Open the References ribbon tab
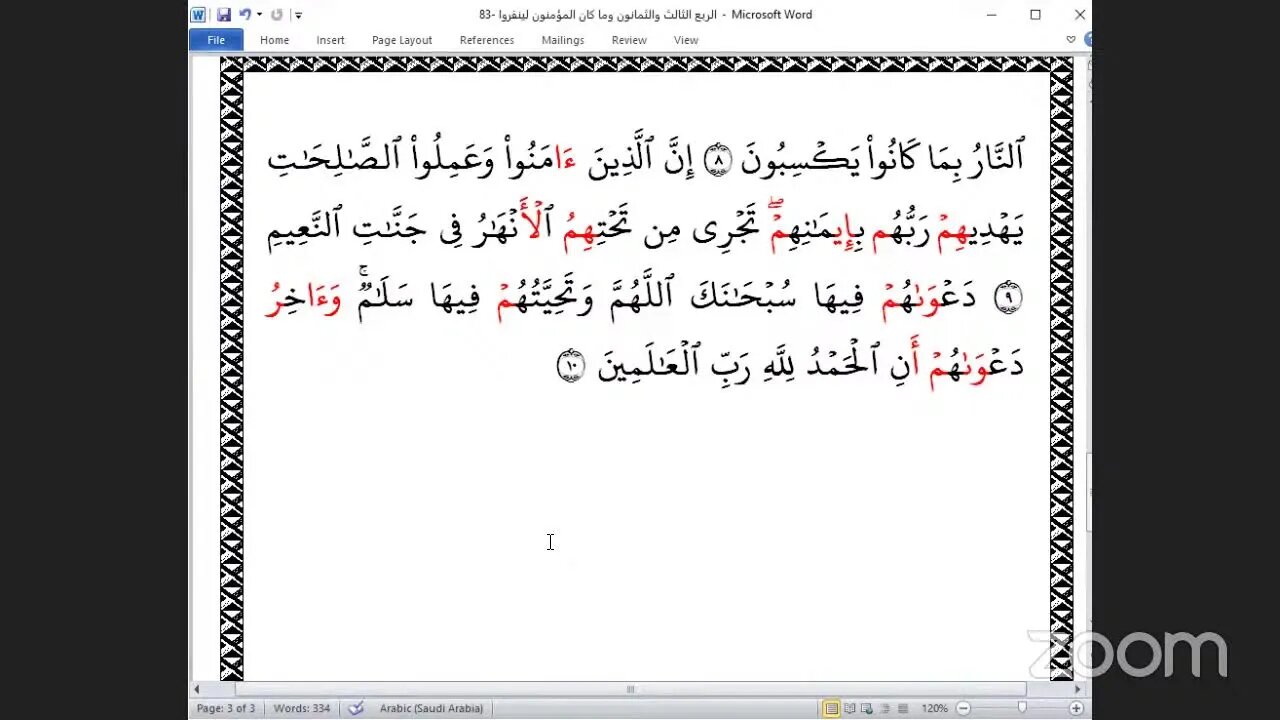The height and width of the screenshot is (720, 1280). (x=487, y=40)
